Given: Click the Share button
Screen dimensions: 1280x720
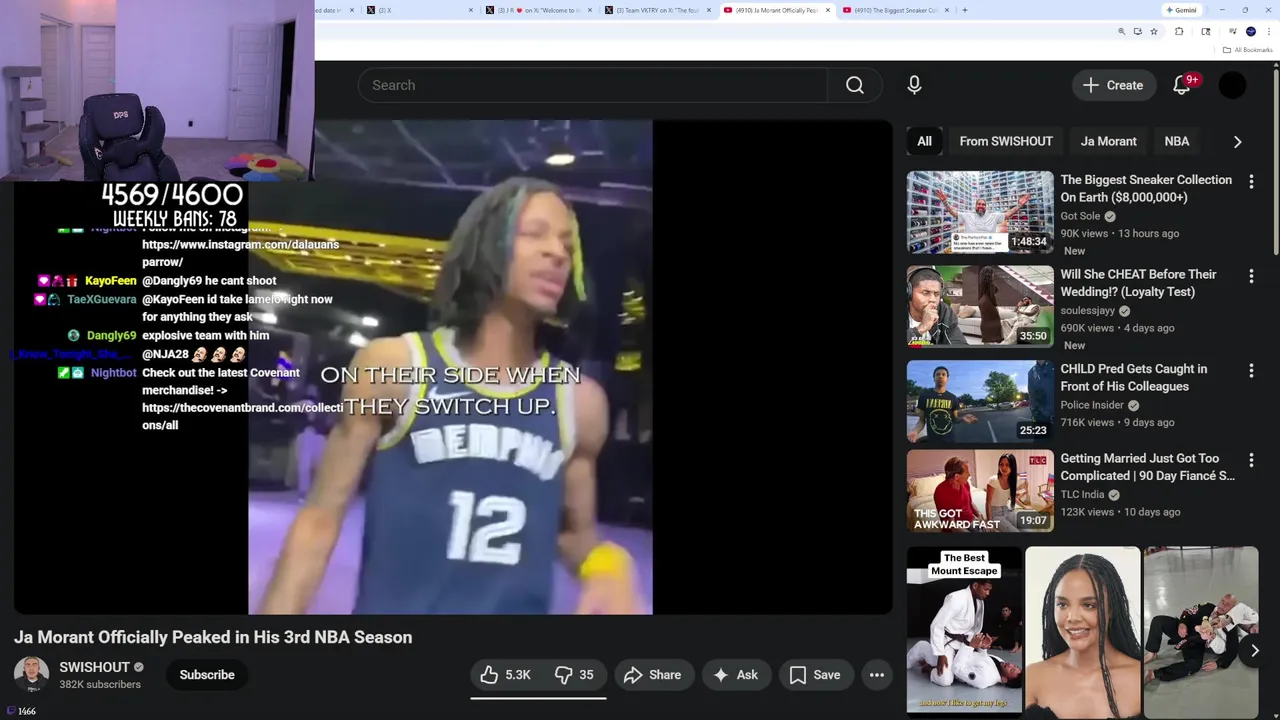Looking at the screenshot, I should pyautogui.click(x=652, y=675).
